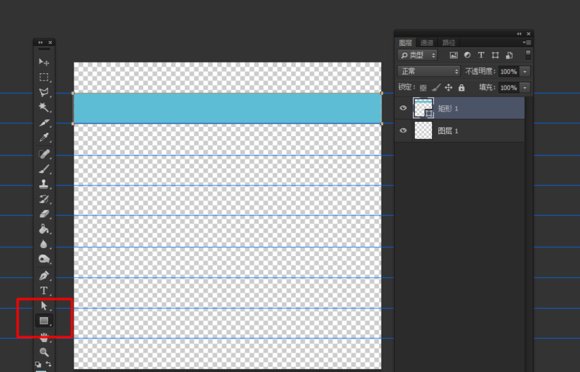Close the layers panel

coord(528,34)
